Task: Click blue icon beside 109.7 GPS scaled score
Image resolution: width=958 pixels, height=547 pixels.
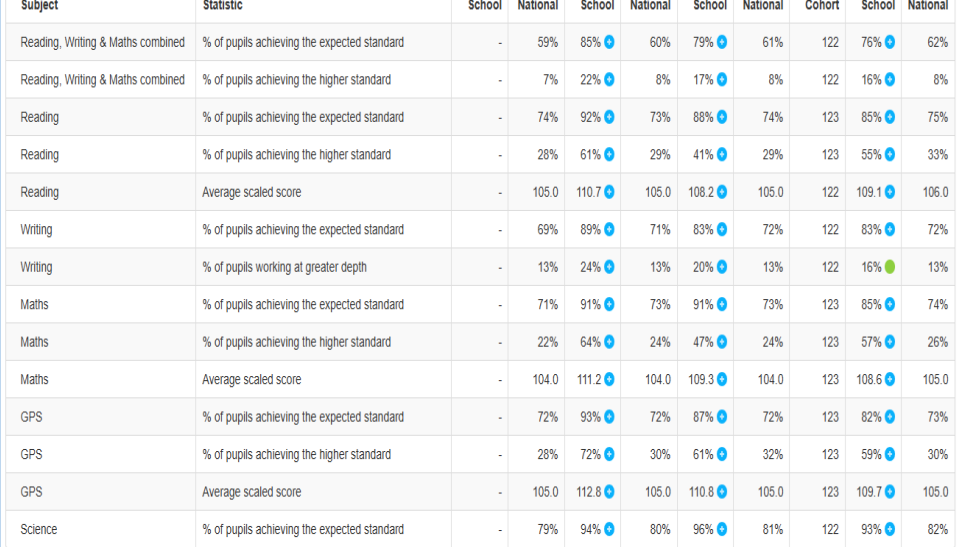Action: tap(890, 492)
